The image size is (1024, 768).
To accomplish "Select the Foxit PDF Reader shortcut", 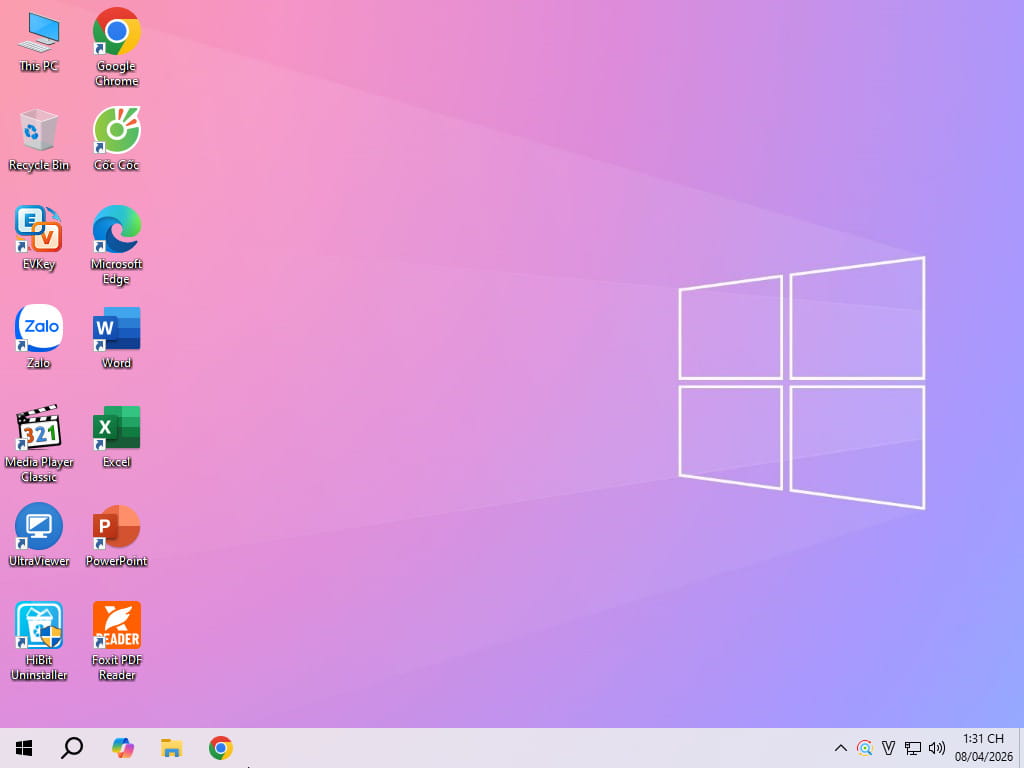I will (116, 642).
